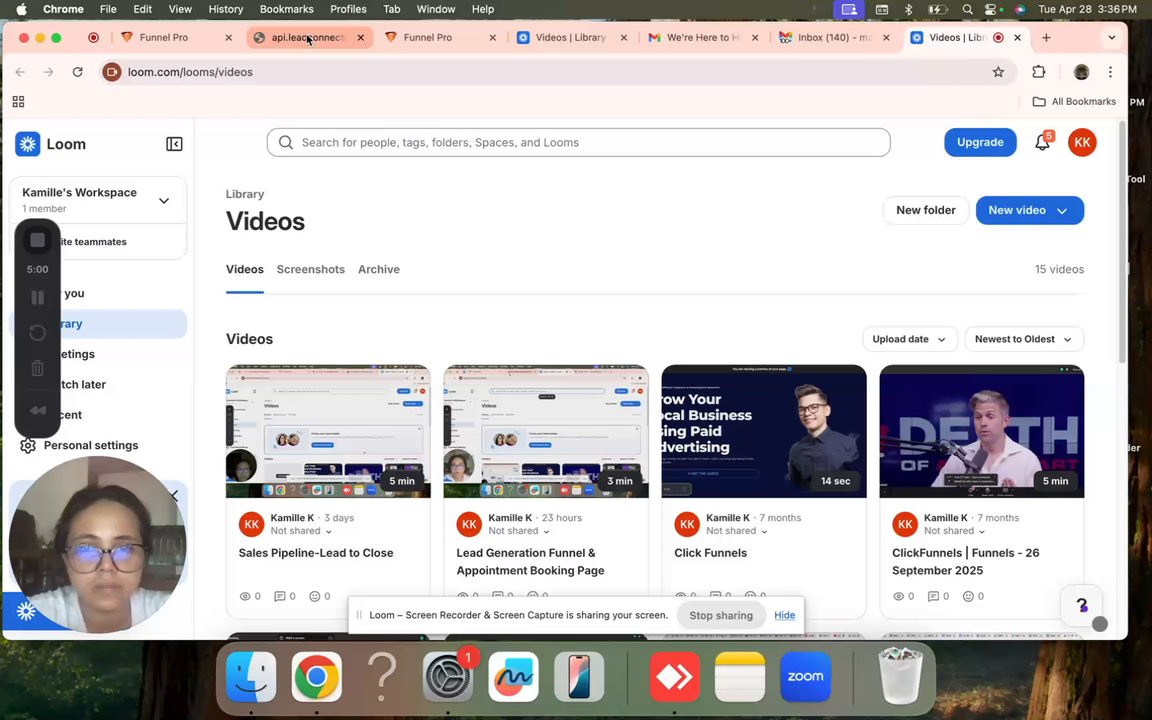The height and width of the screenshot is (720, 1152).
Task: Open the Sales Pipeline-Lead to Close thumbnail
Action: pos(328,431)
